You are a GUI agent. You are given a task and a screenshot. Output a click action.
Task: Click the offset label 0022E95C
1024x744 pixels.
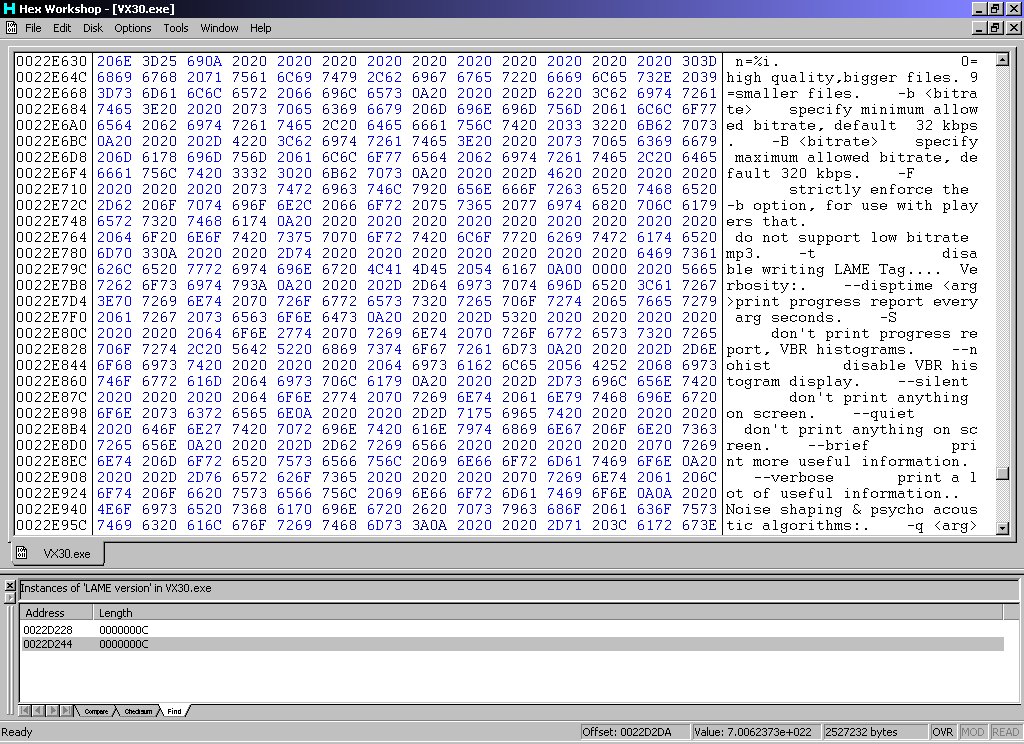coord(52,525)
